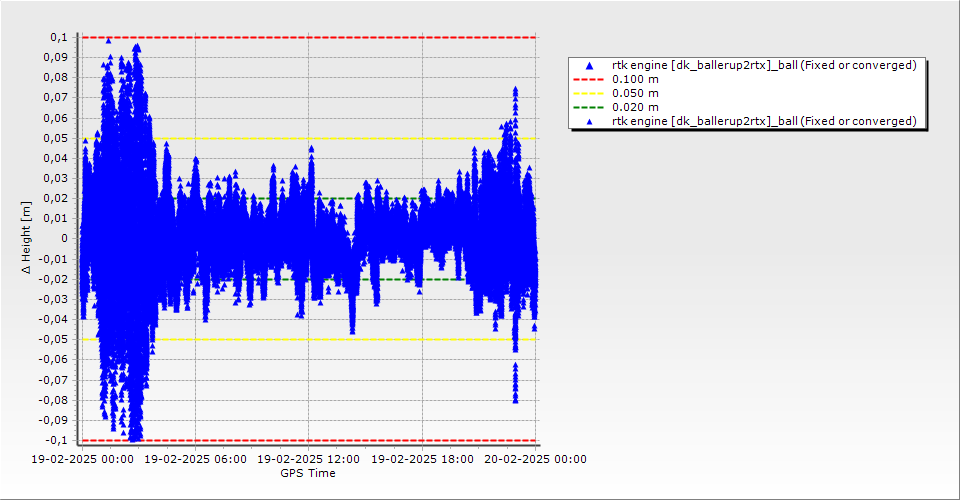
Task: Click the 0,05 y-axis label
Action: (x=56, y=138)
